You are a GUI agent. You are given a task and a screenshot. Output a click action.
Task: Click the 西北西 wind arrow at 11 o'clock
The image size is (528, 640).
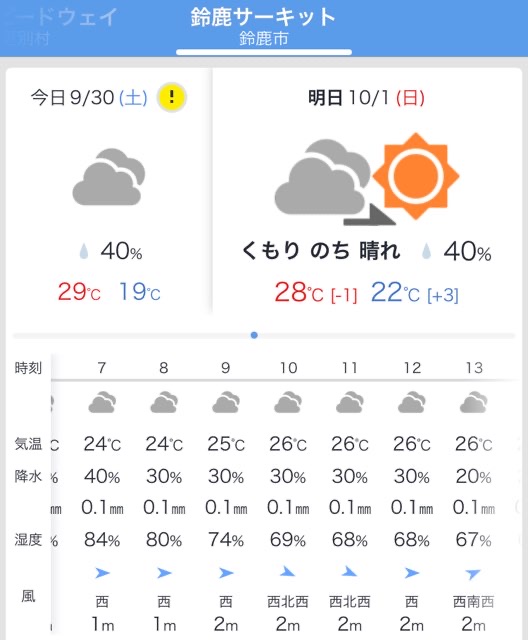pyautogui.click(x=349, y=571)
